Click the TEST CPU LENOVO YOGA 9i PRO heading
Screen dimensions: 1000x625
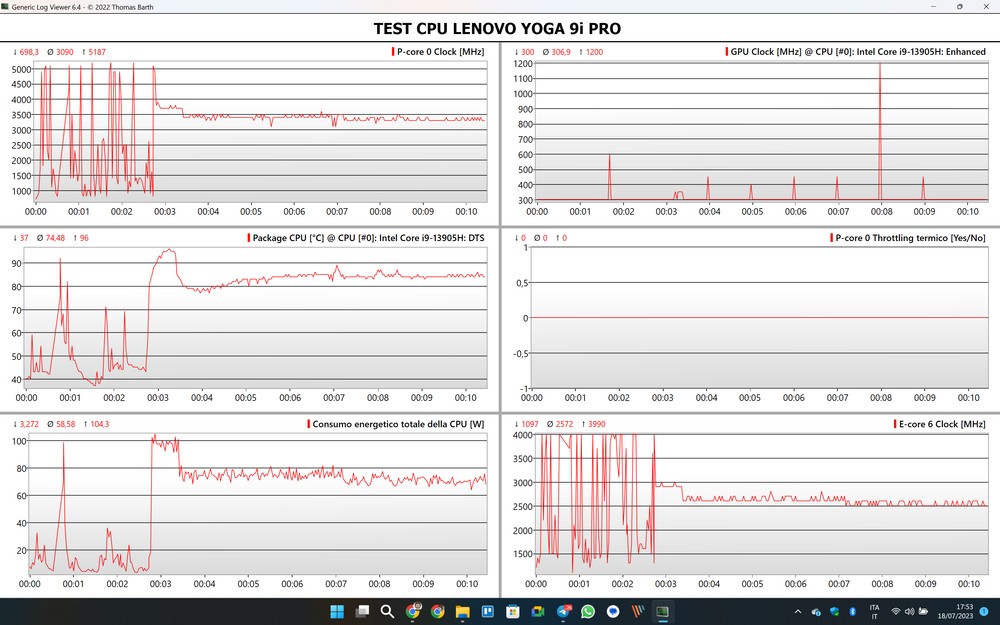point(497,28)
